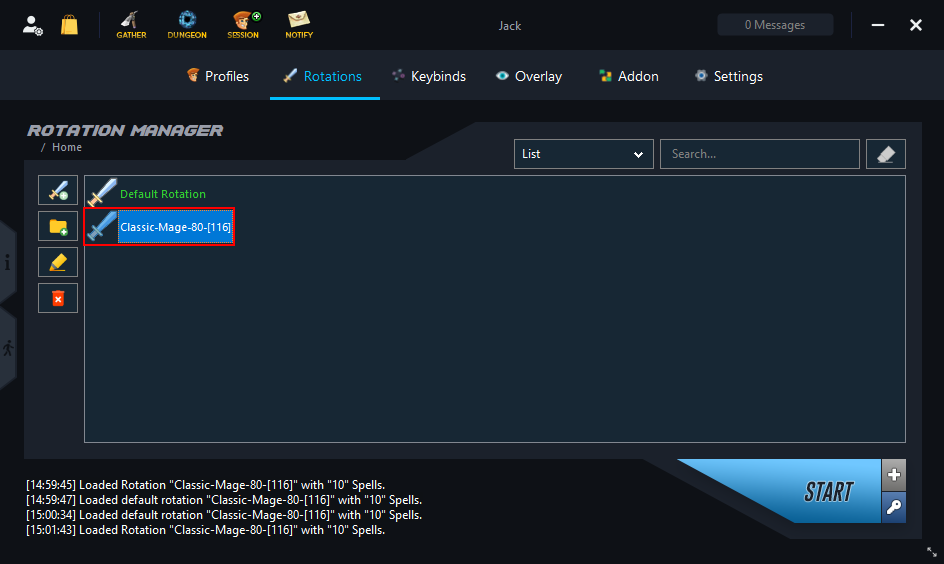Close the application window

pyautogui.click(x=916, y=25)
